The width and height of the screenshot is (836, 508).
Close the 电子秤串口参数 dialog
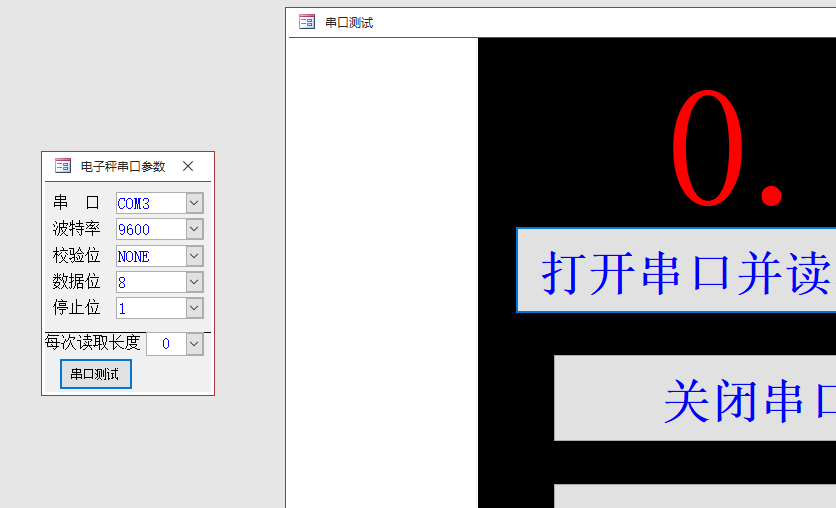tap(188, 166)
